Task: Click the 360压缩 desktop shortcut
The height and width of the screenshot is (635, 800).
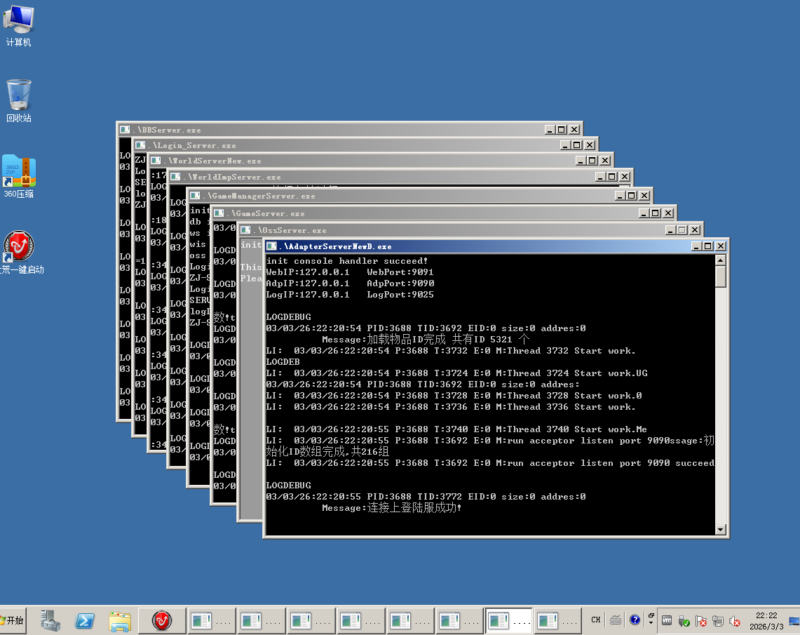Action: [x=19, y=174]
